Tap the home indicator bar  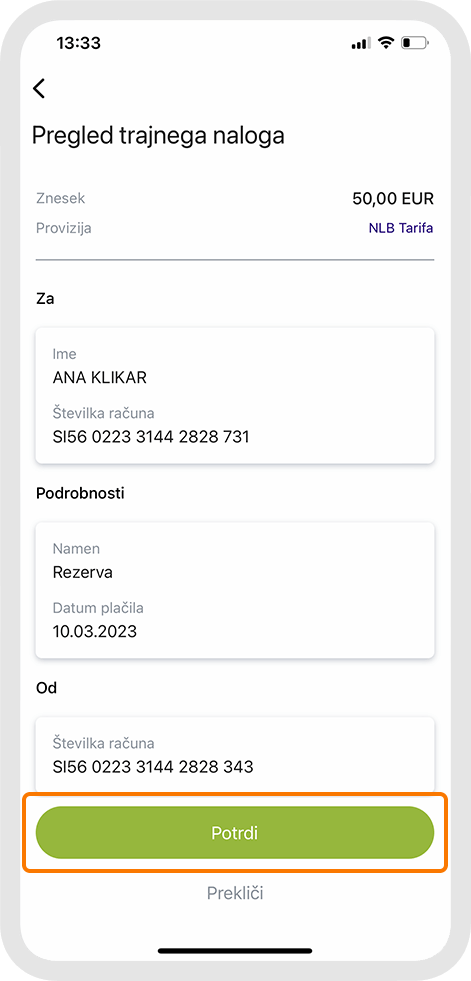(x=235, y=951)
